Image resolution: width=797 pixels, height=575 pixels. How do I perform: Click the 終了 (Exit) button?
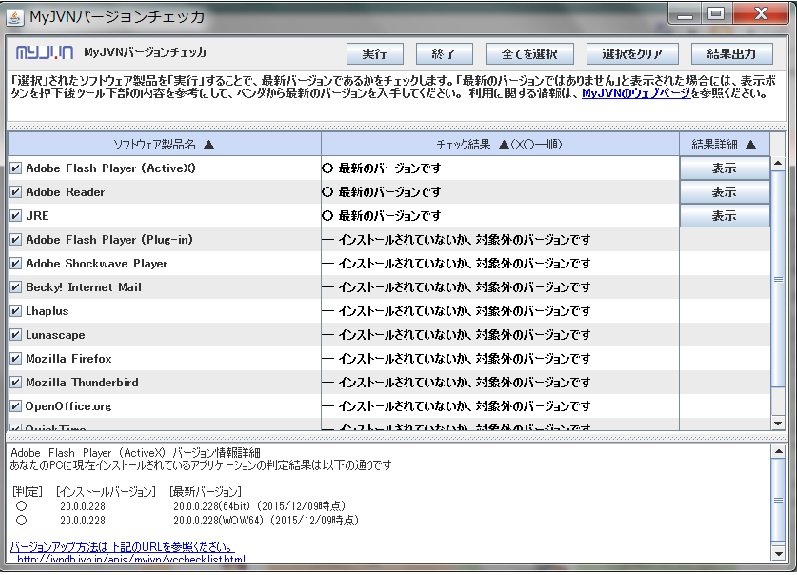(x=444, y=54)
